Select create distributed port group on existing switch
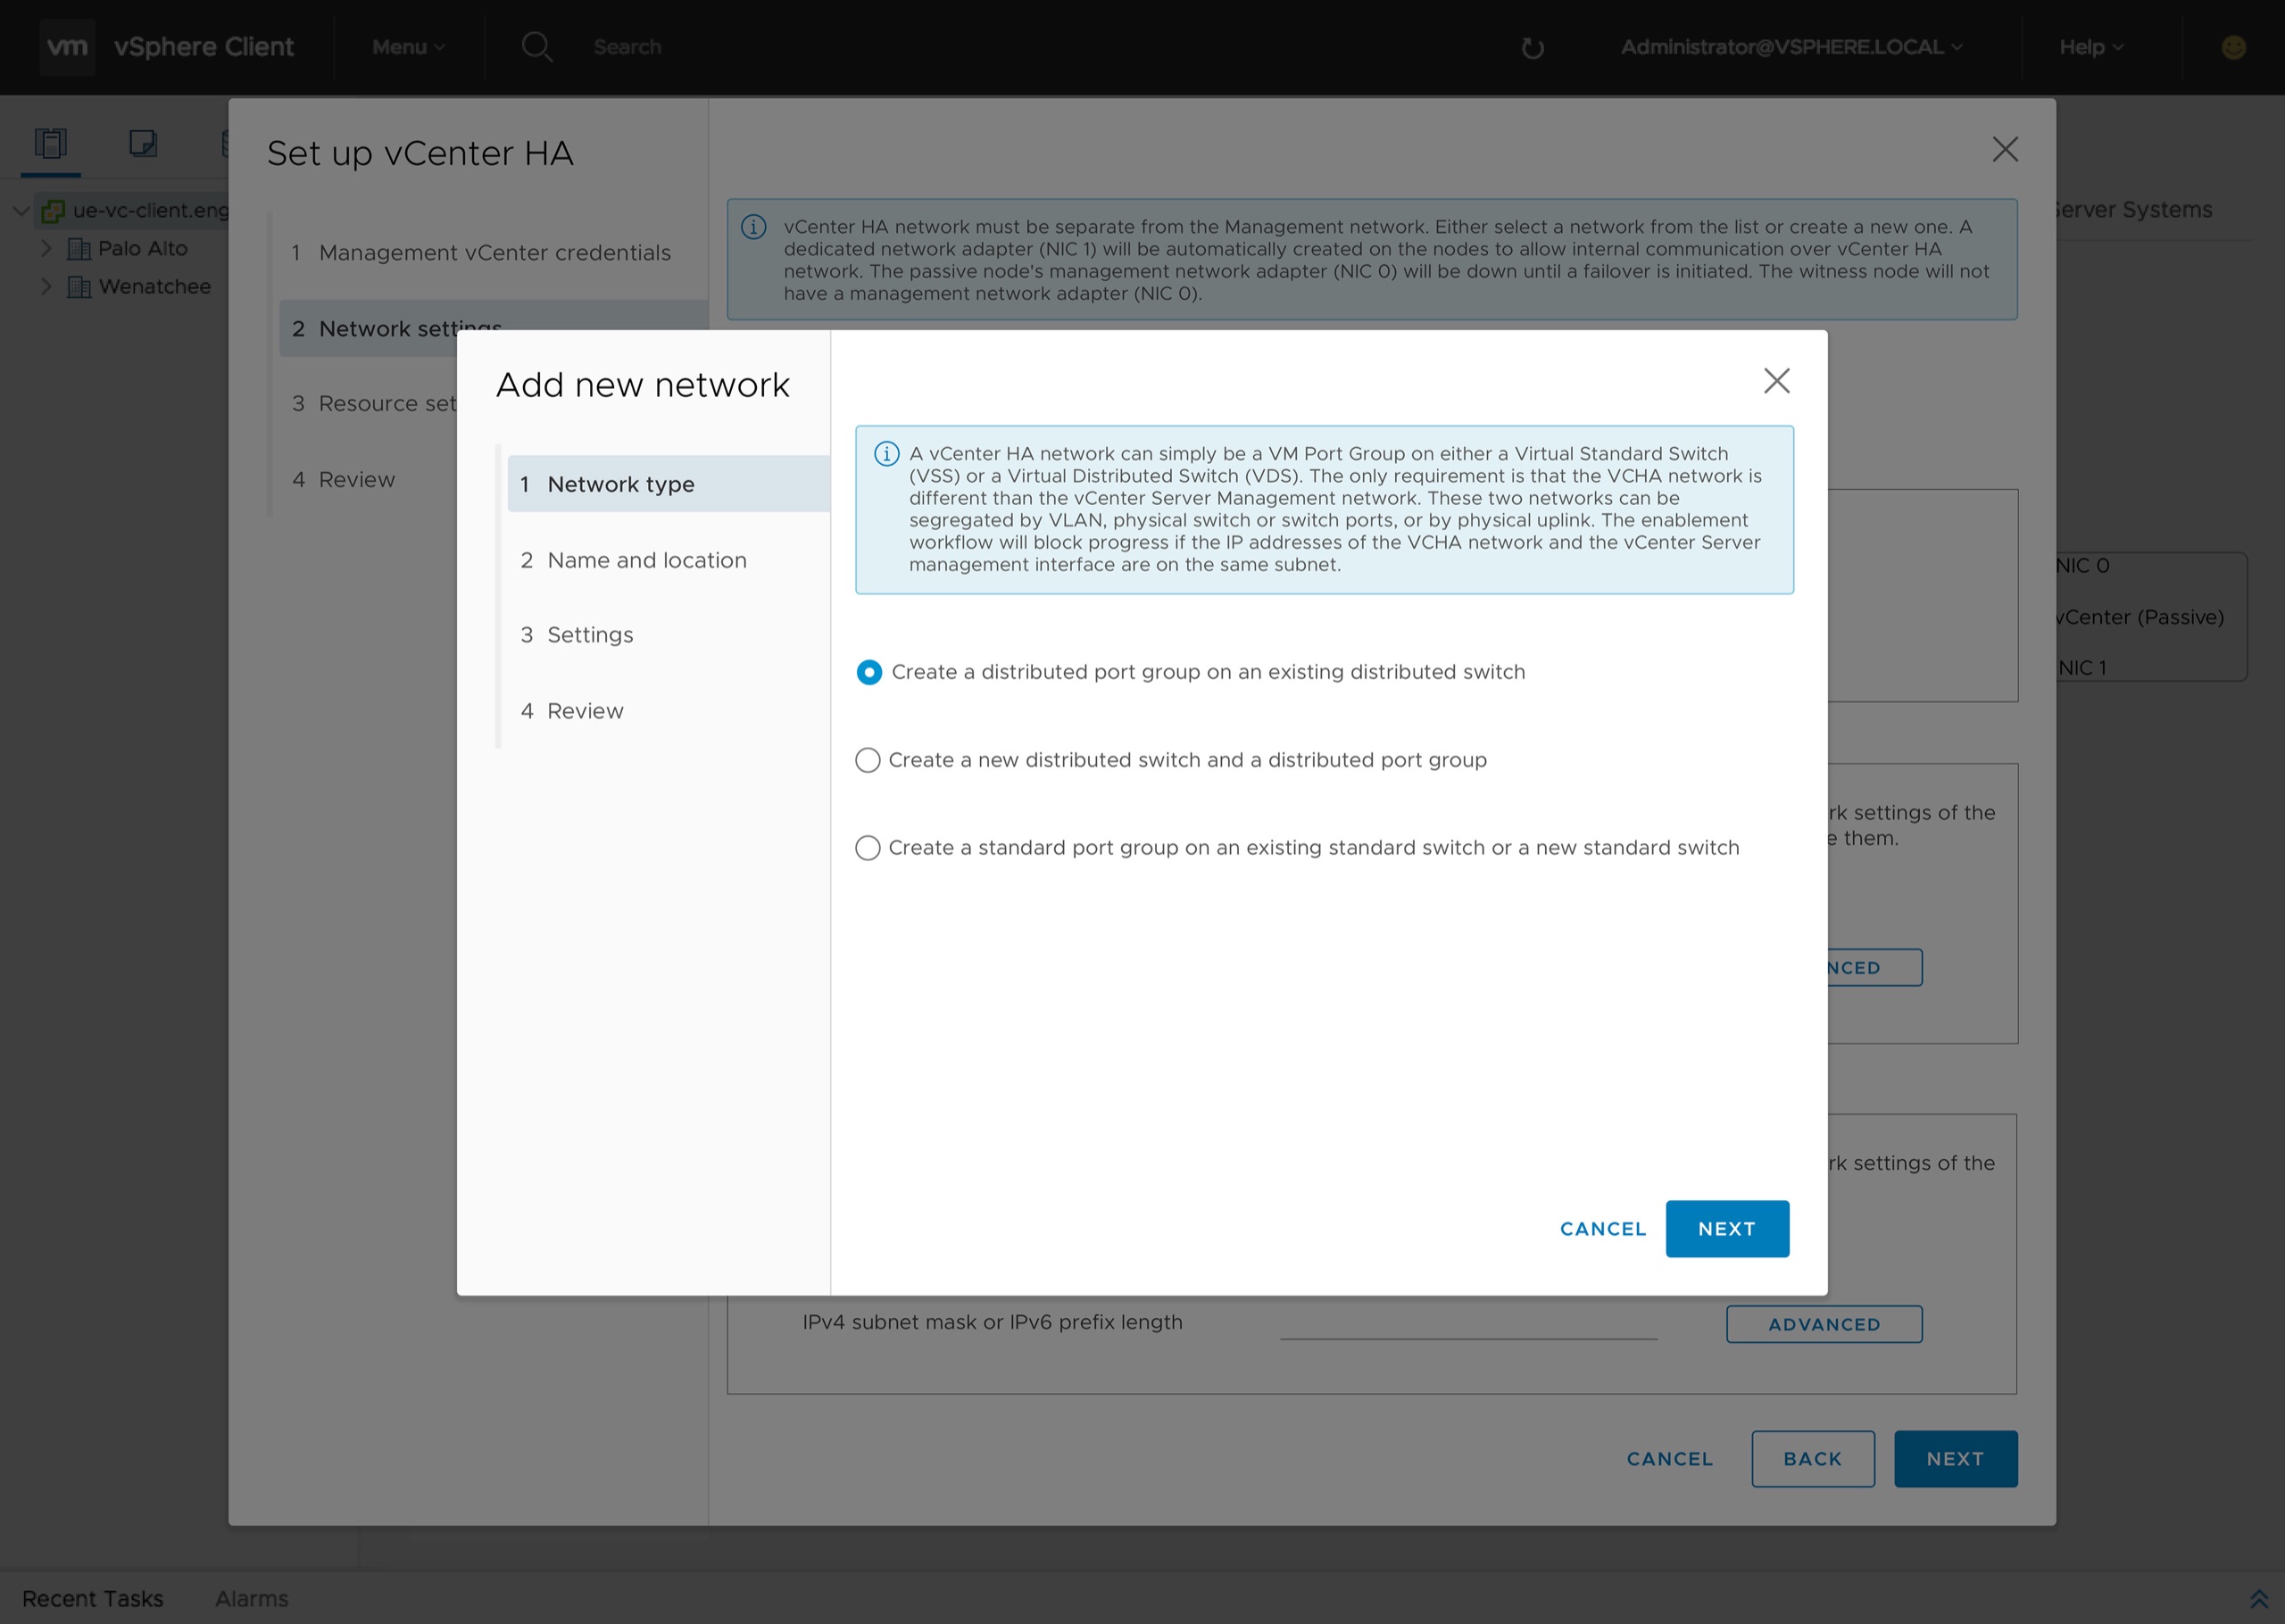 pyautogui.click(x=869, y=673)
